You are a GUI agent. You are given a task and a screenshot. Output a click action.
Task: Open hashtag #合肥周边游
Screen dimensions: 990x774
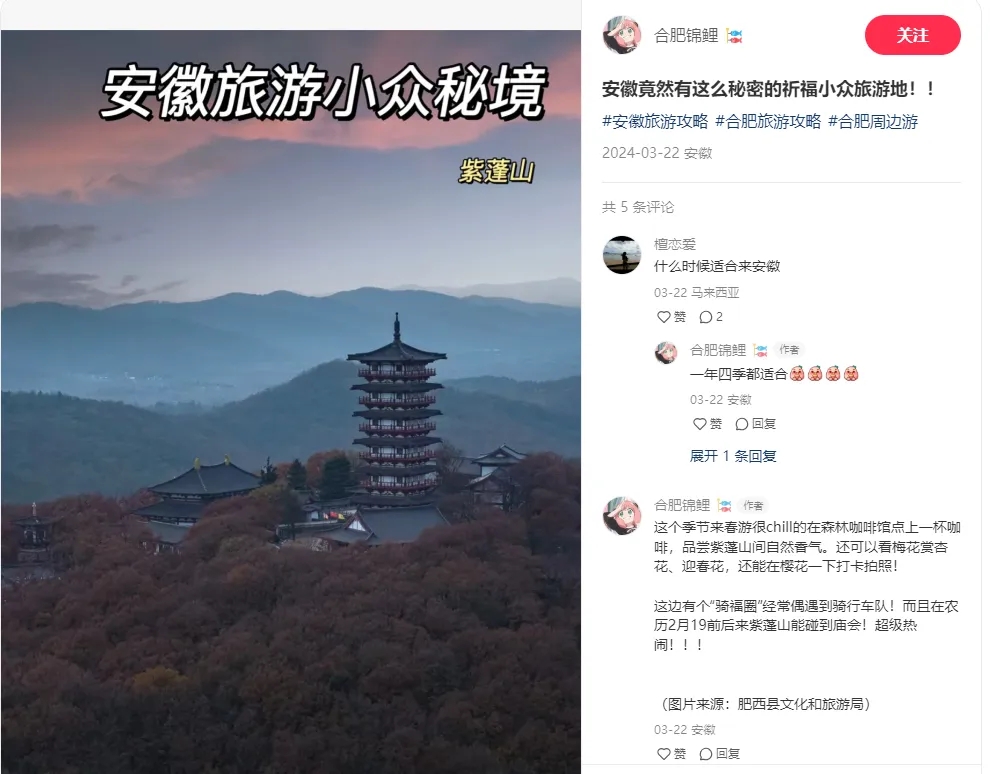click(x=873, y=121)
